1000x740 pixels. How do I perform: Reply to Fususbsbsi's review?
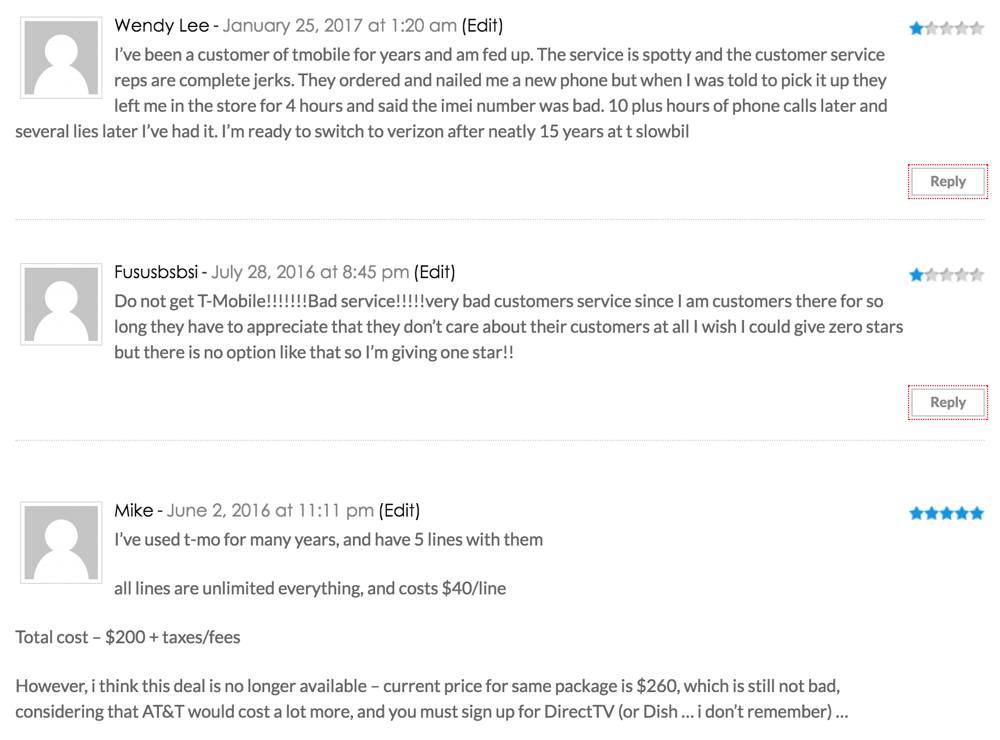click(948, 403)
